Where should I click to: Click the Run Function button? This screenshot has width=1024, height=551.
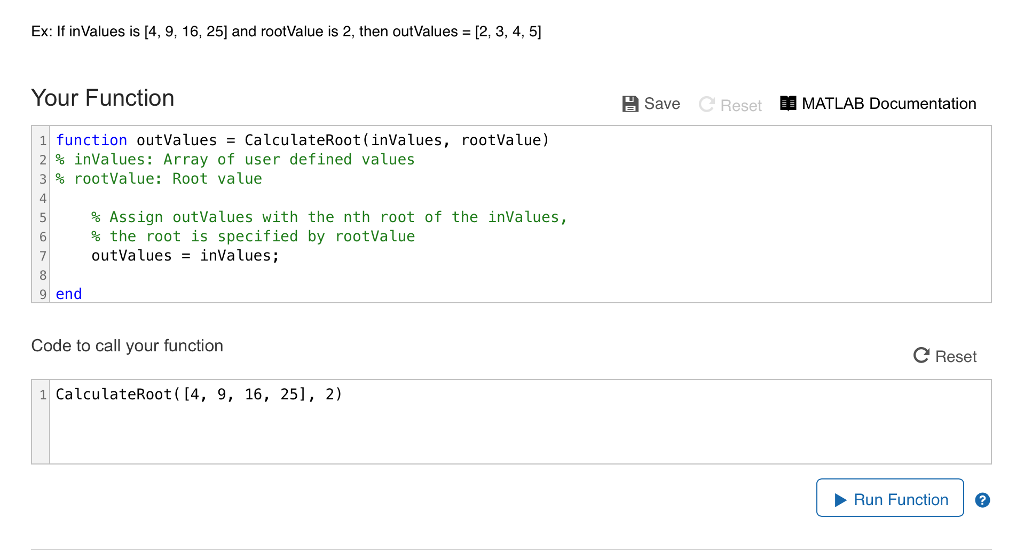coord(889,498)
